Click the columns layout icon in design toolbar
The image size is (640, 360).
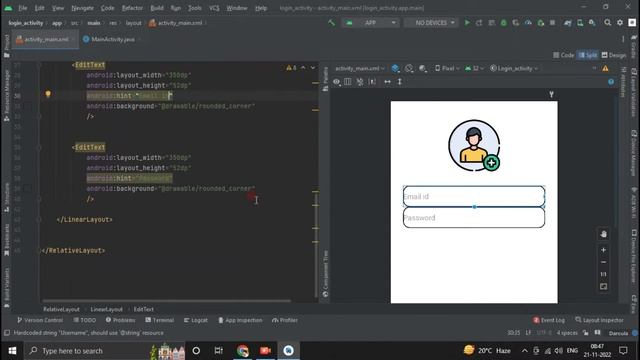tap(347, 82)
